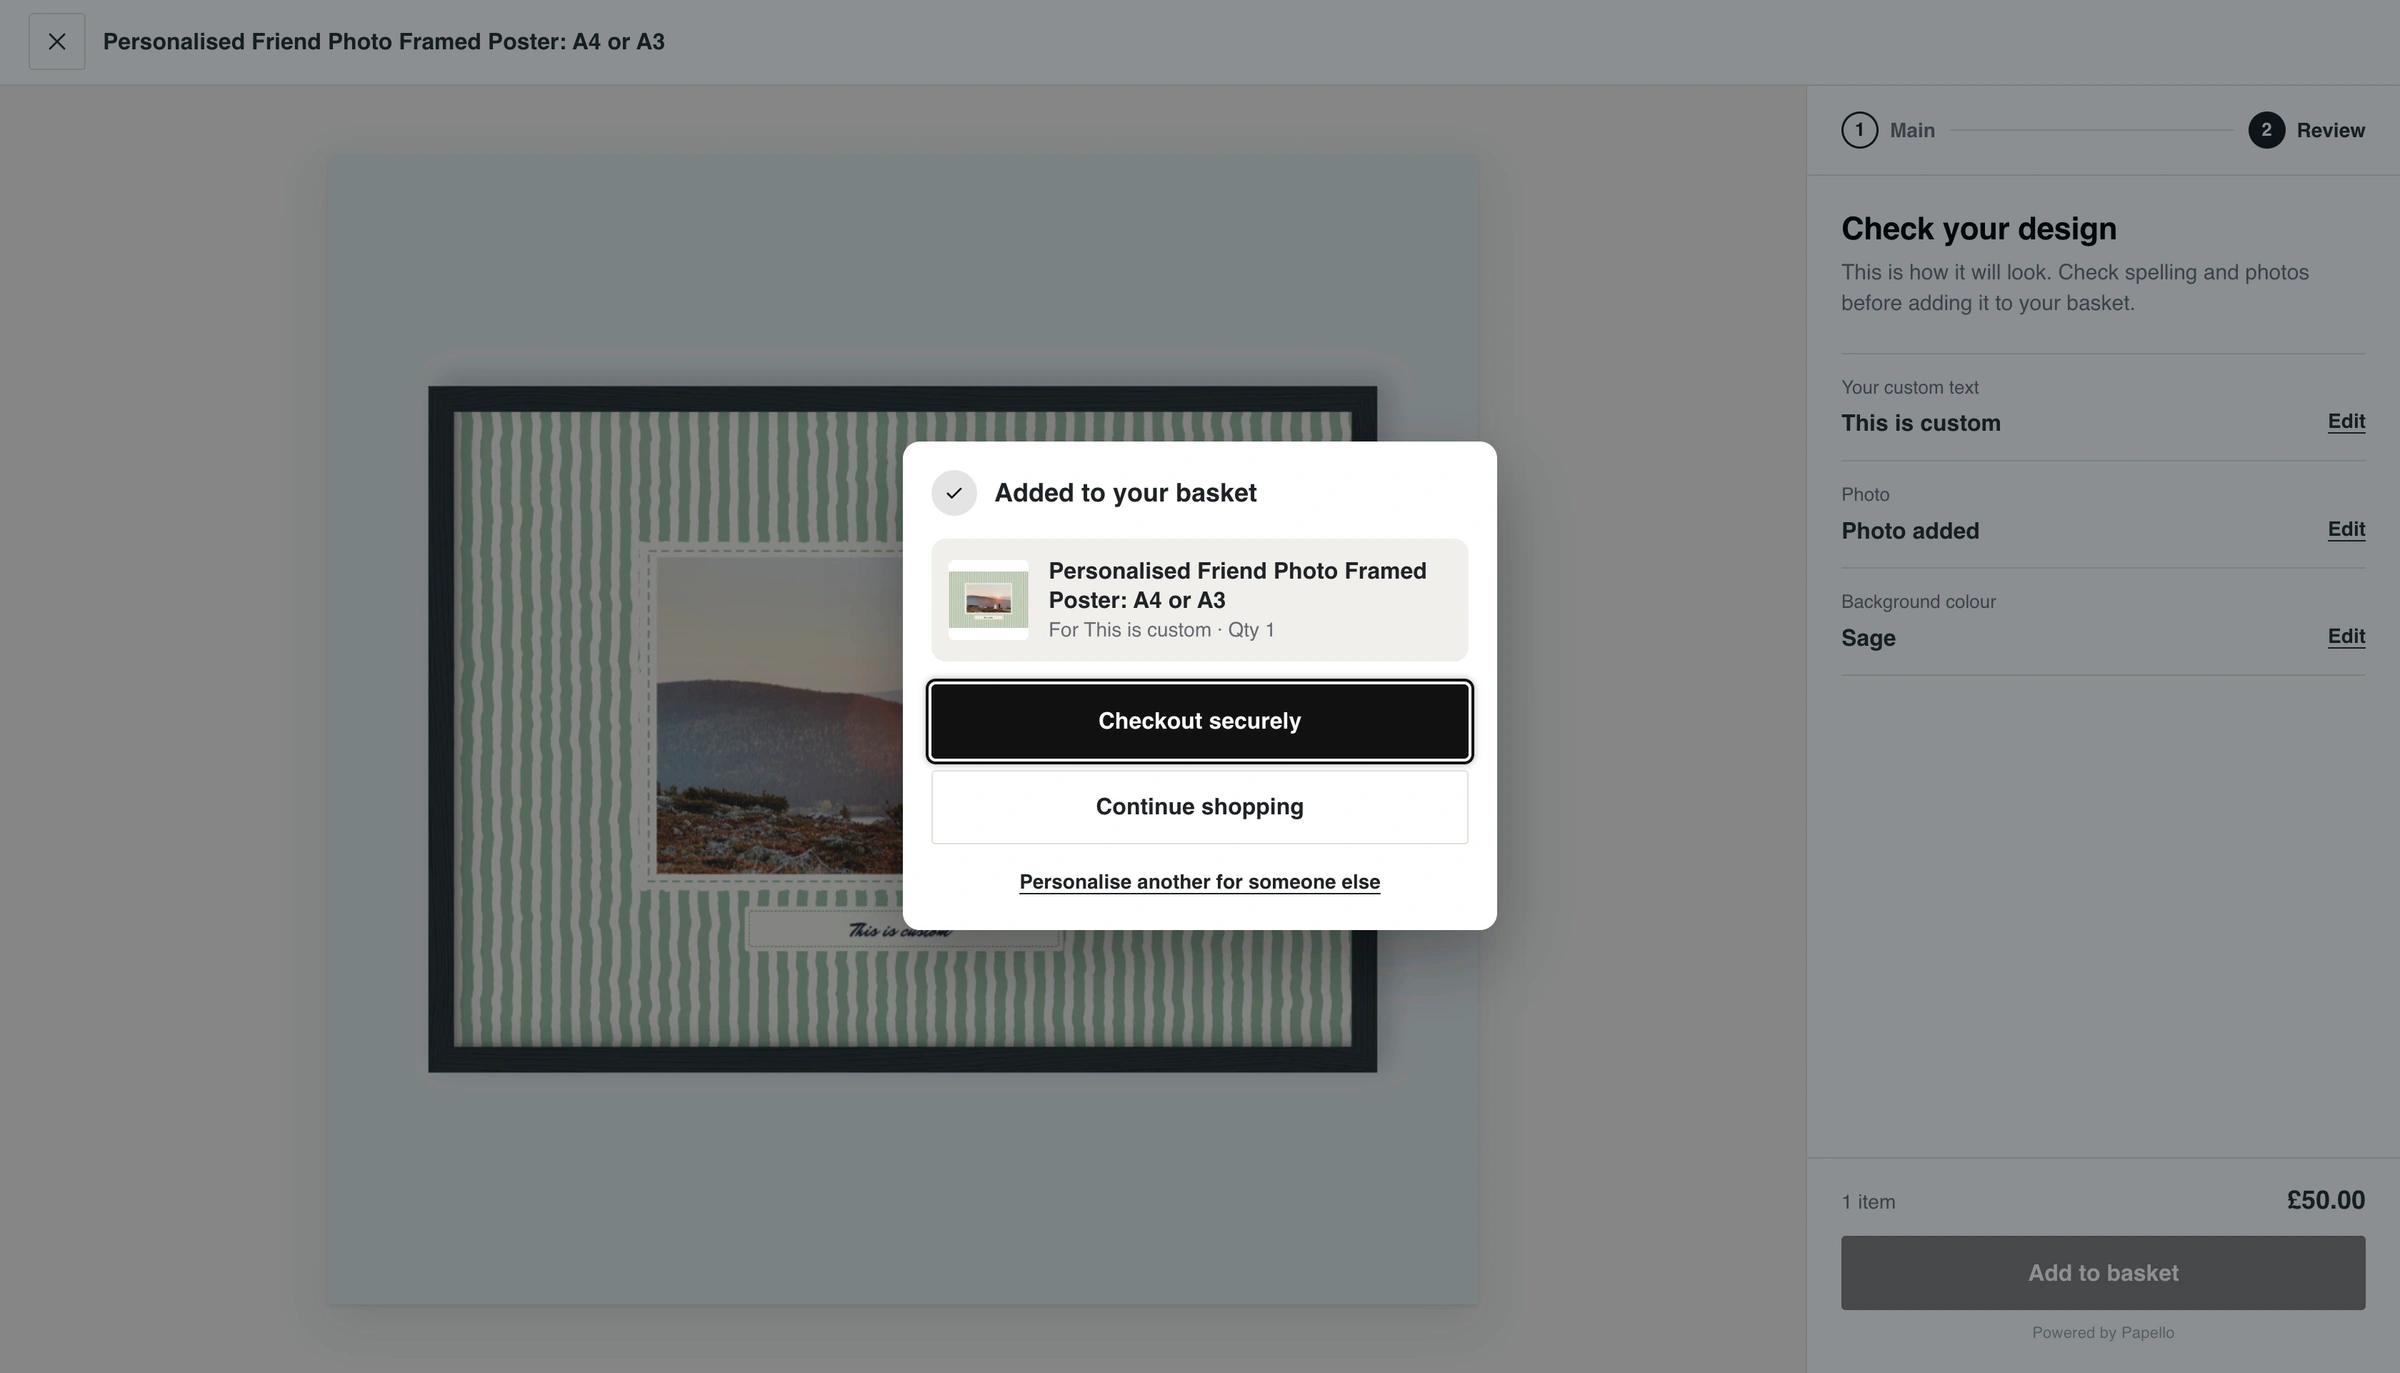The image size is (2400, 1373).
Task: Edit the custom text 'This is custom'
Action: 2346,422
